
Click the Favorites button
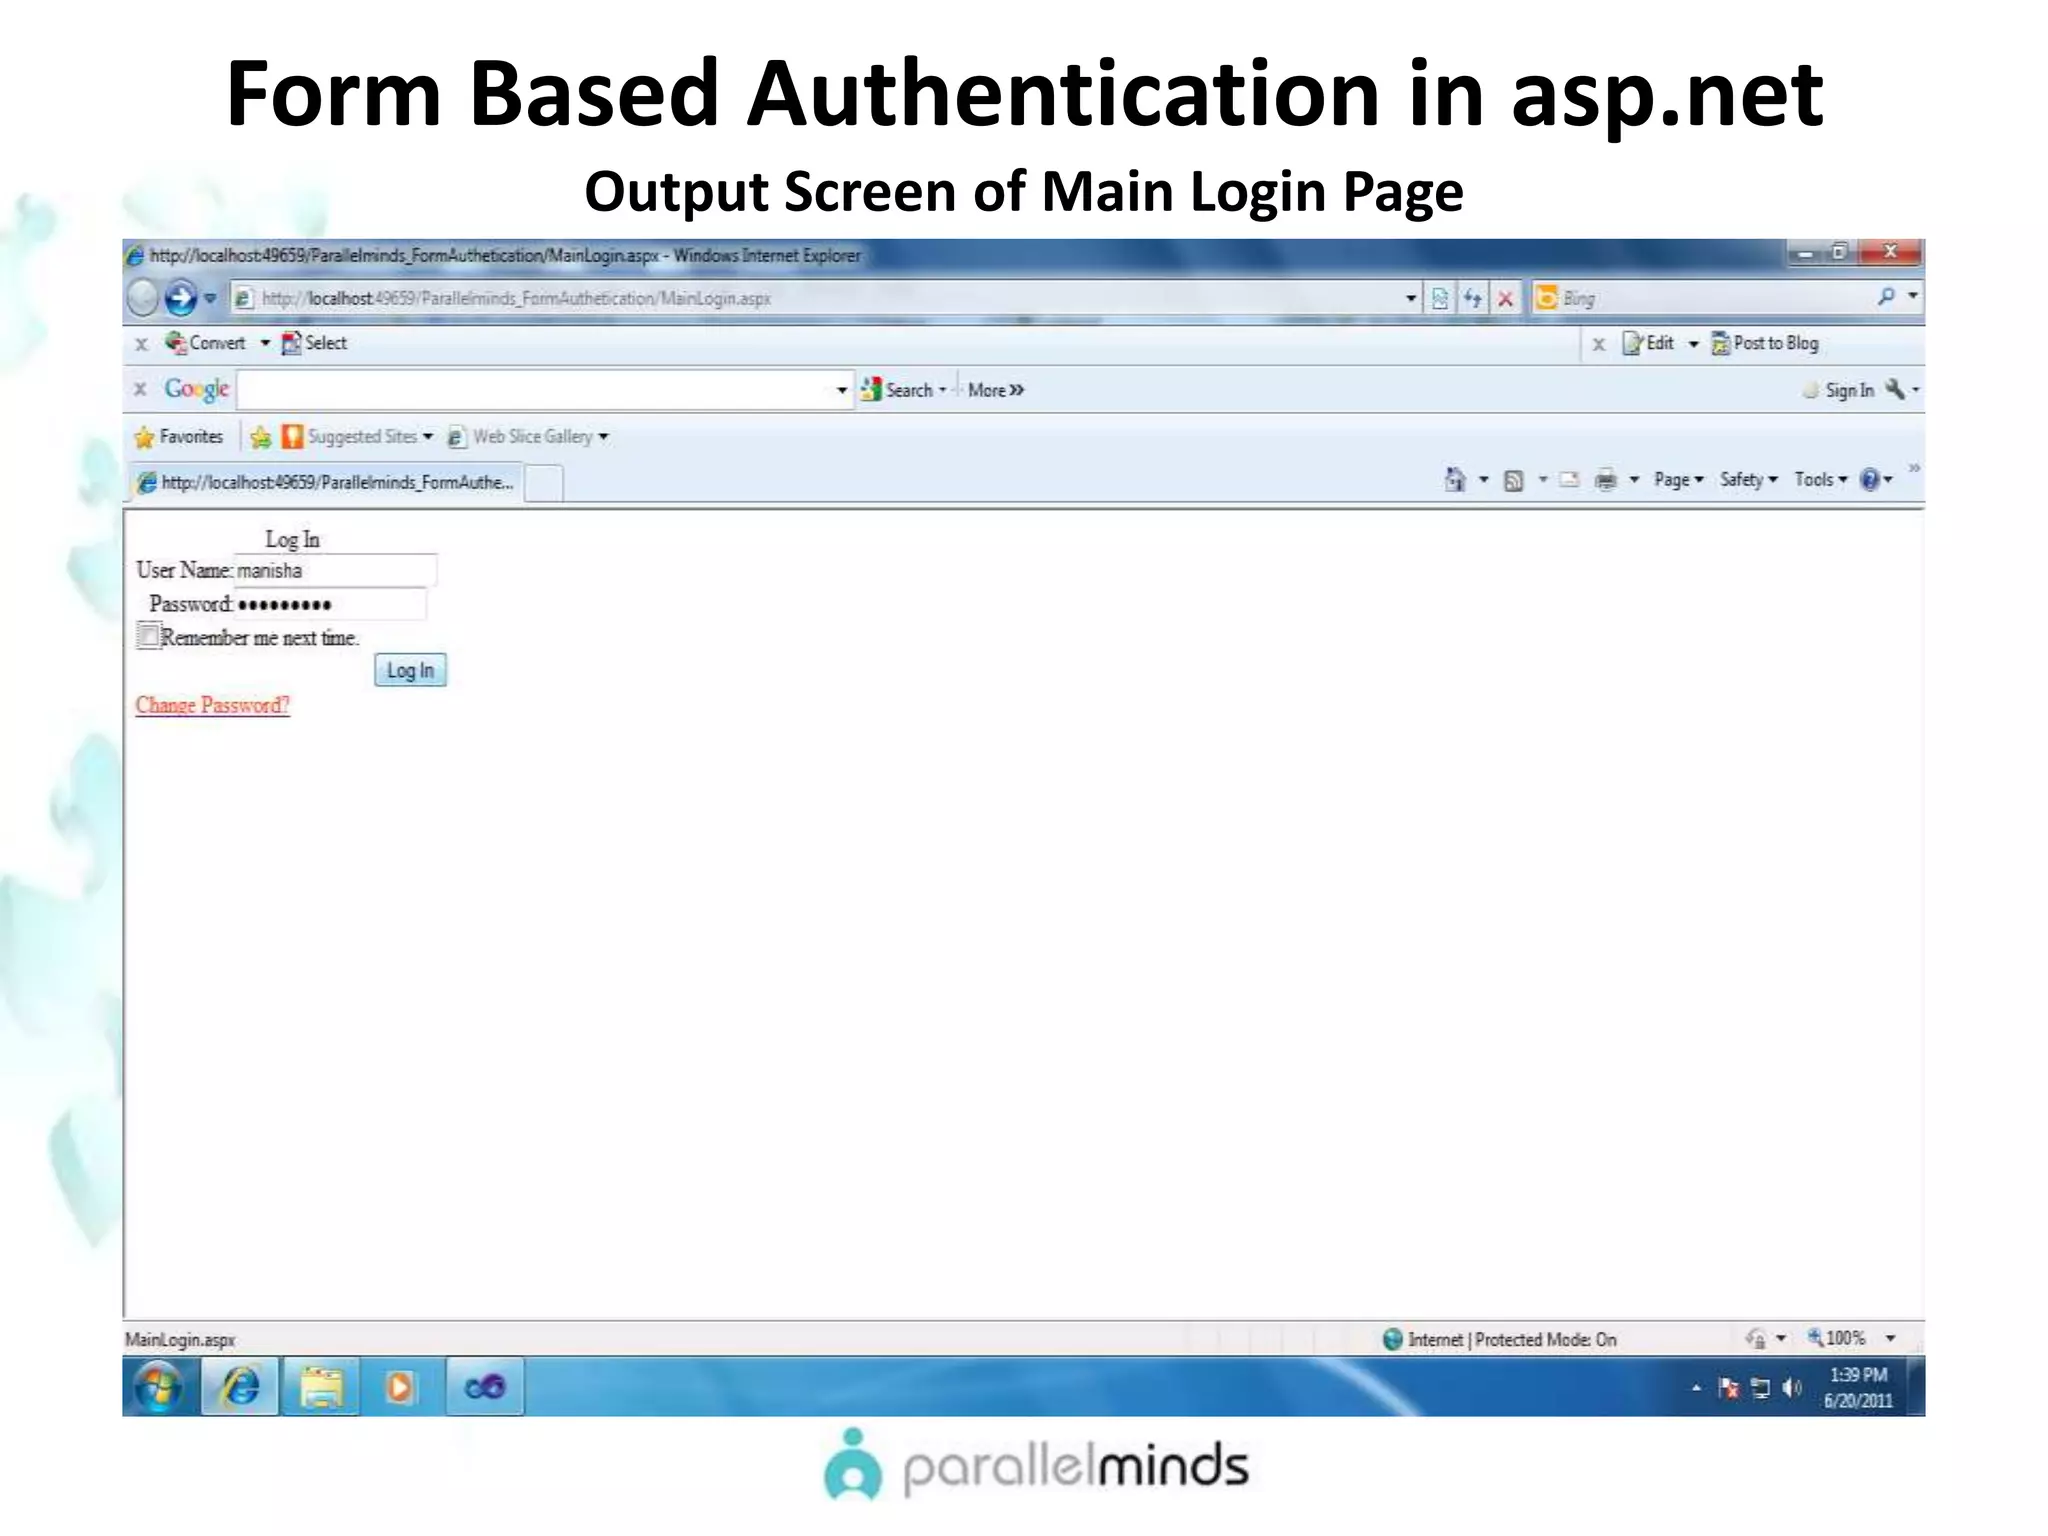pyautogui.click(x=179, y=437)
